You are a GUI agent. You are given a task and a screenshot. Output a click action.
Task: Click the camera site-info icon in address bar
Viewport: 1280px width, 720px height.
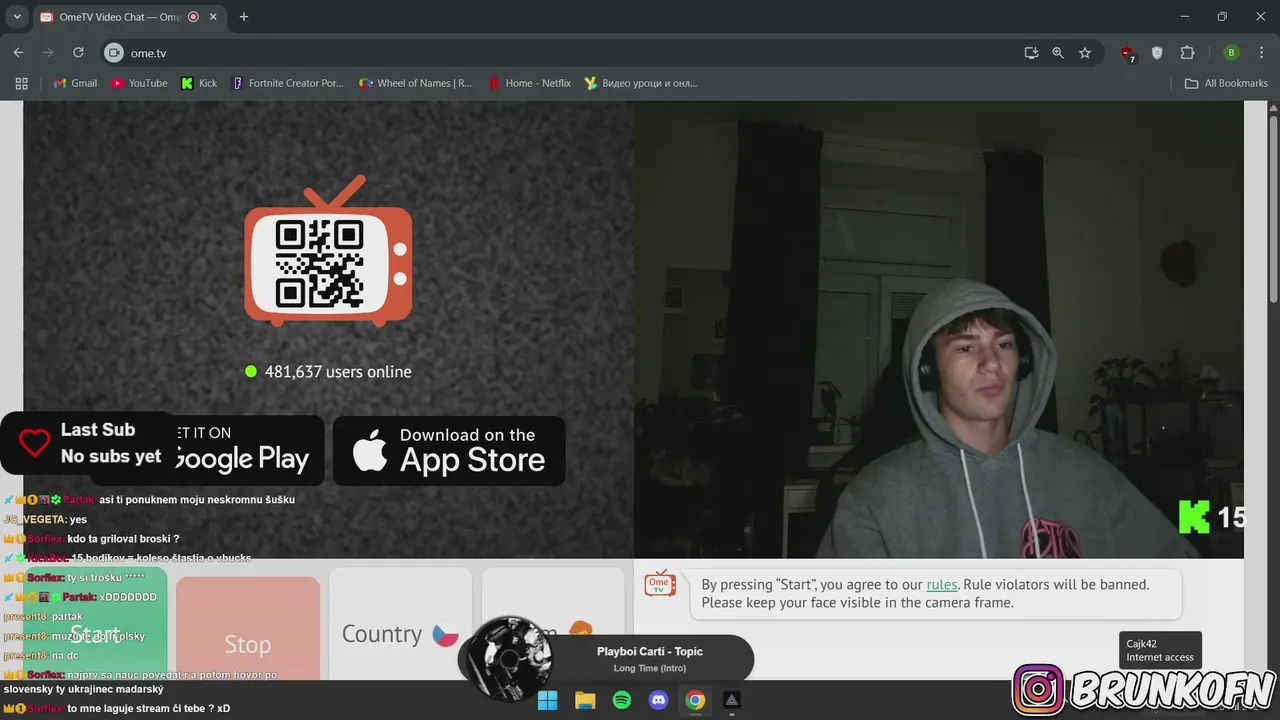click(x=114, y=53)
